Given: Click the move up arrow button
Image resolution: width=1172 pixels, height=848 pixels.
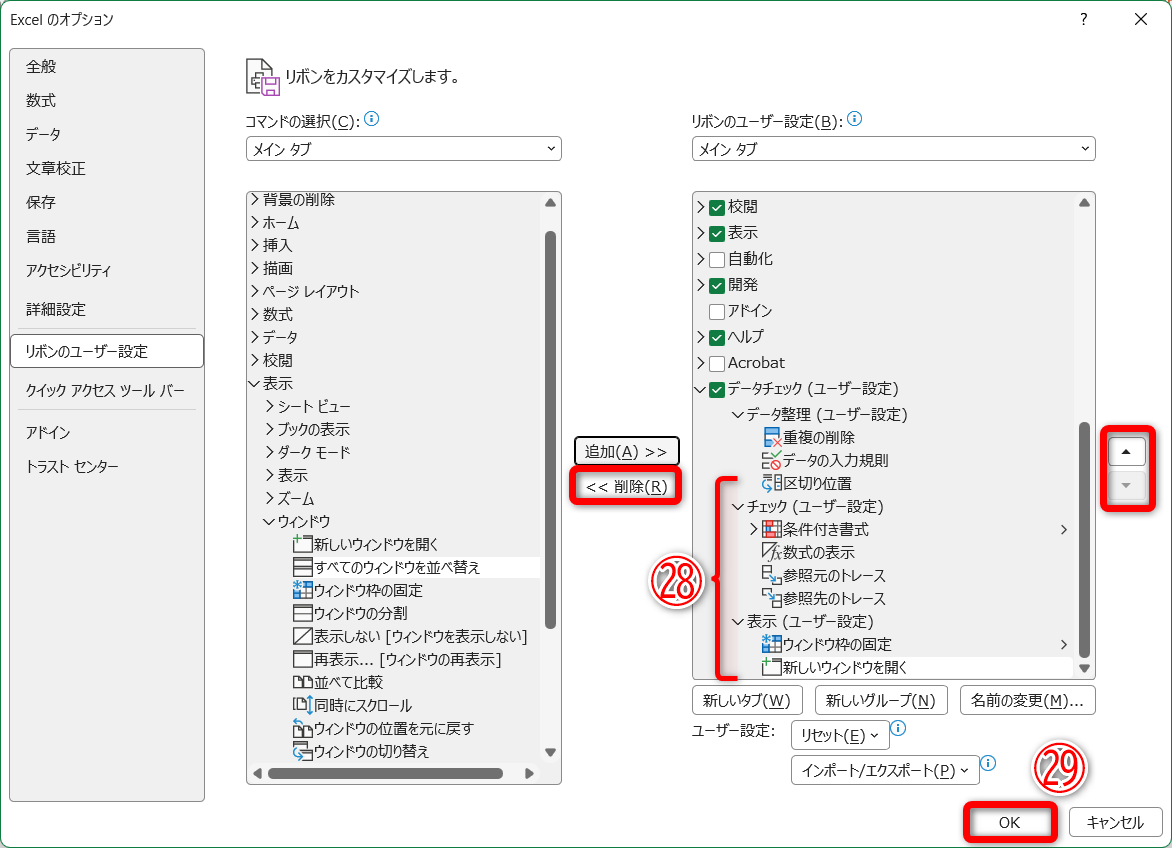Looking at the screenshot, I should point(1126,451).
